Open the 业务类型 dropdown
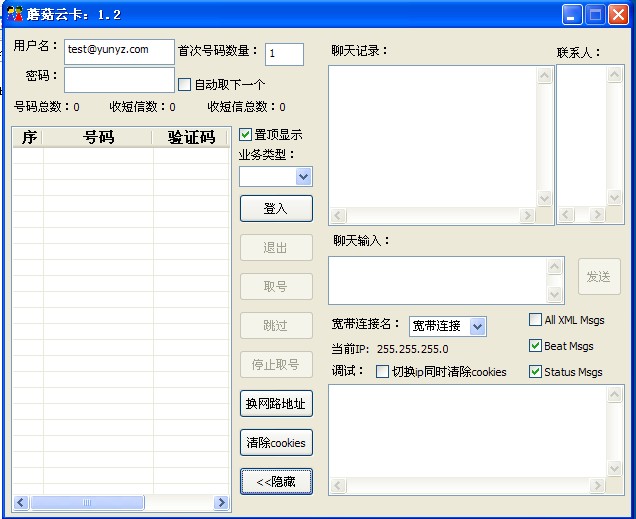Viewport: 636px width, 519px height. (303, 177)
